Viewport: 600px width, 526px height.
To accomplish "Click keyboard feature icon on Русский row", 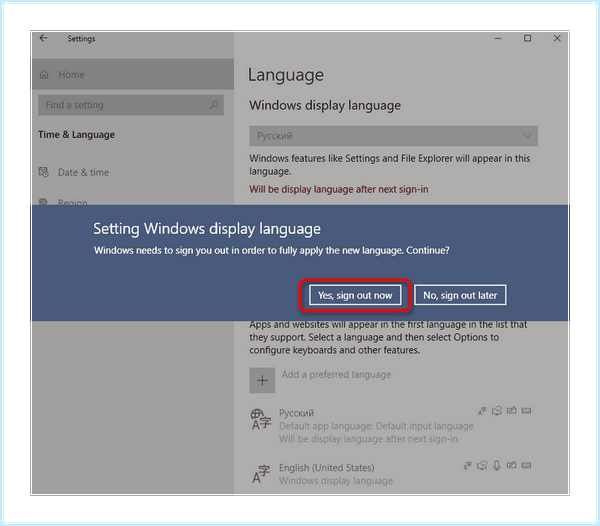I will click(x=527, y=411).
